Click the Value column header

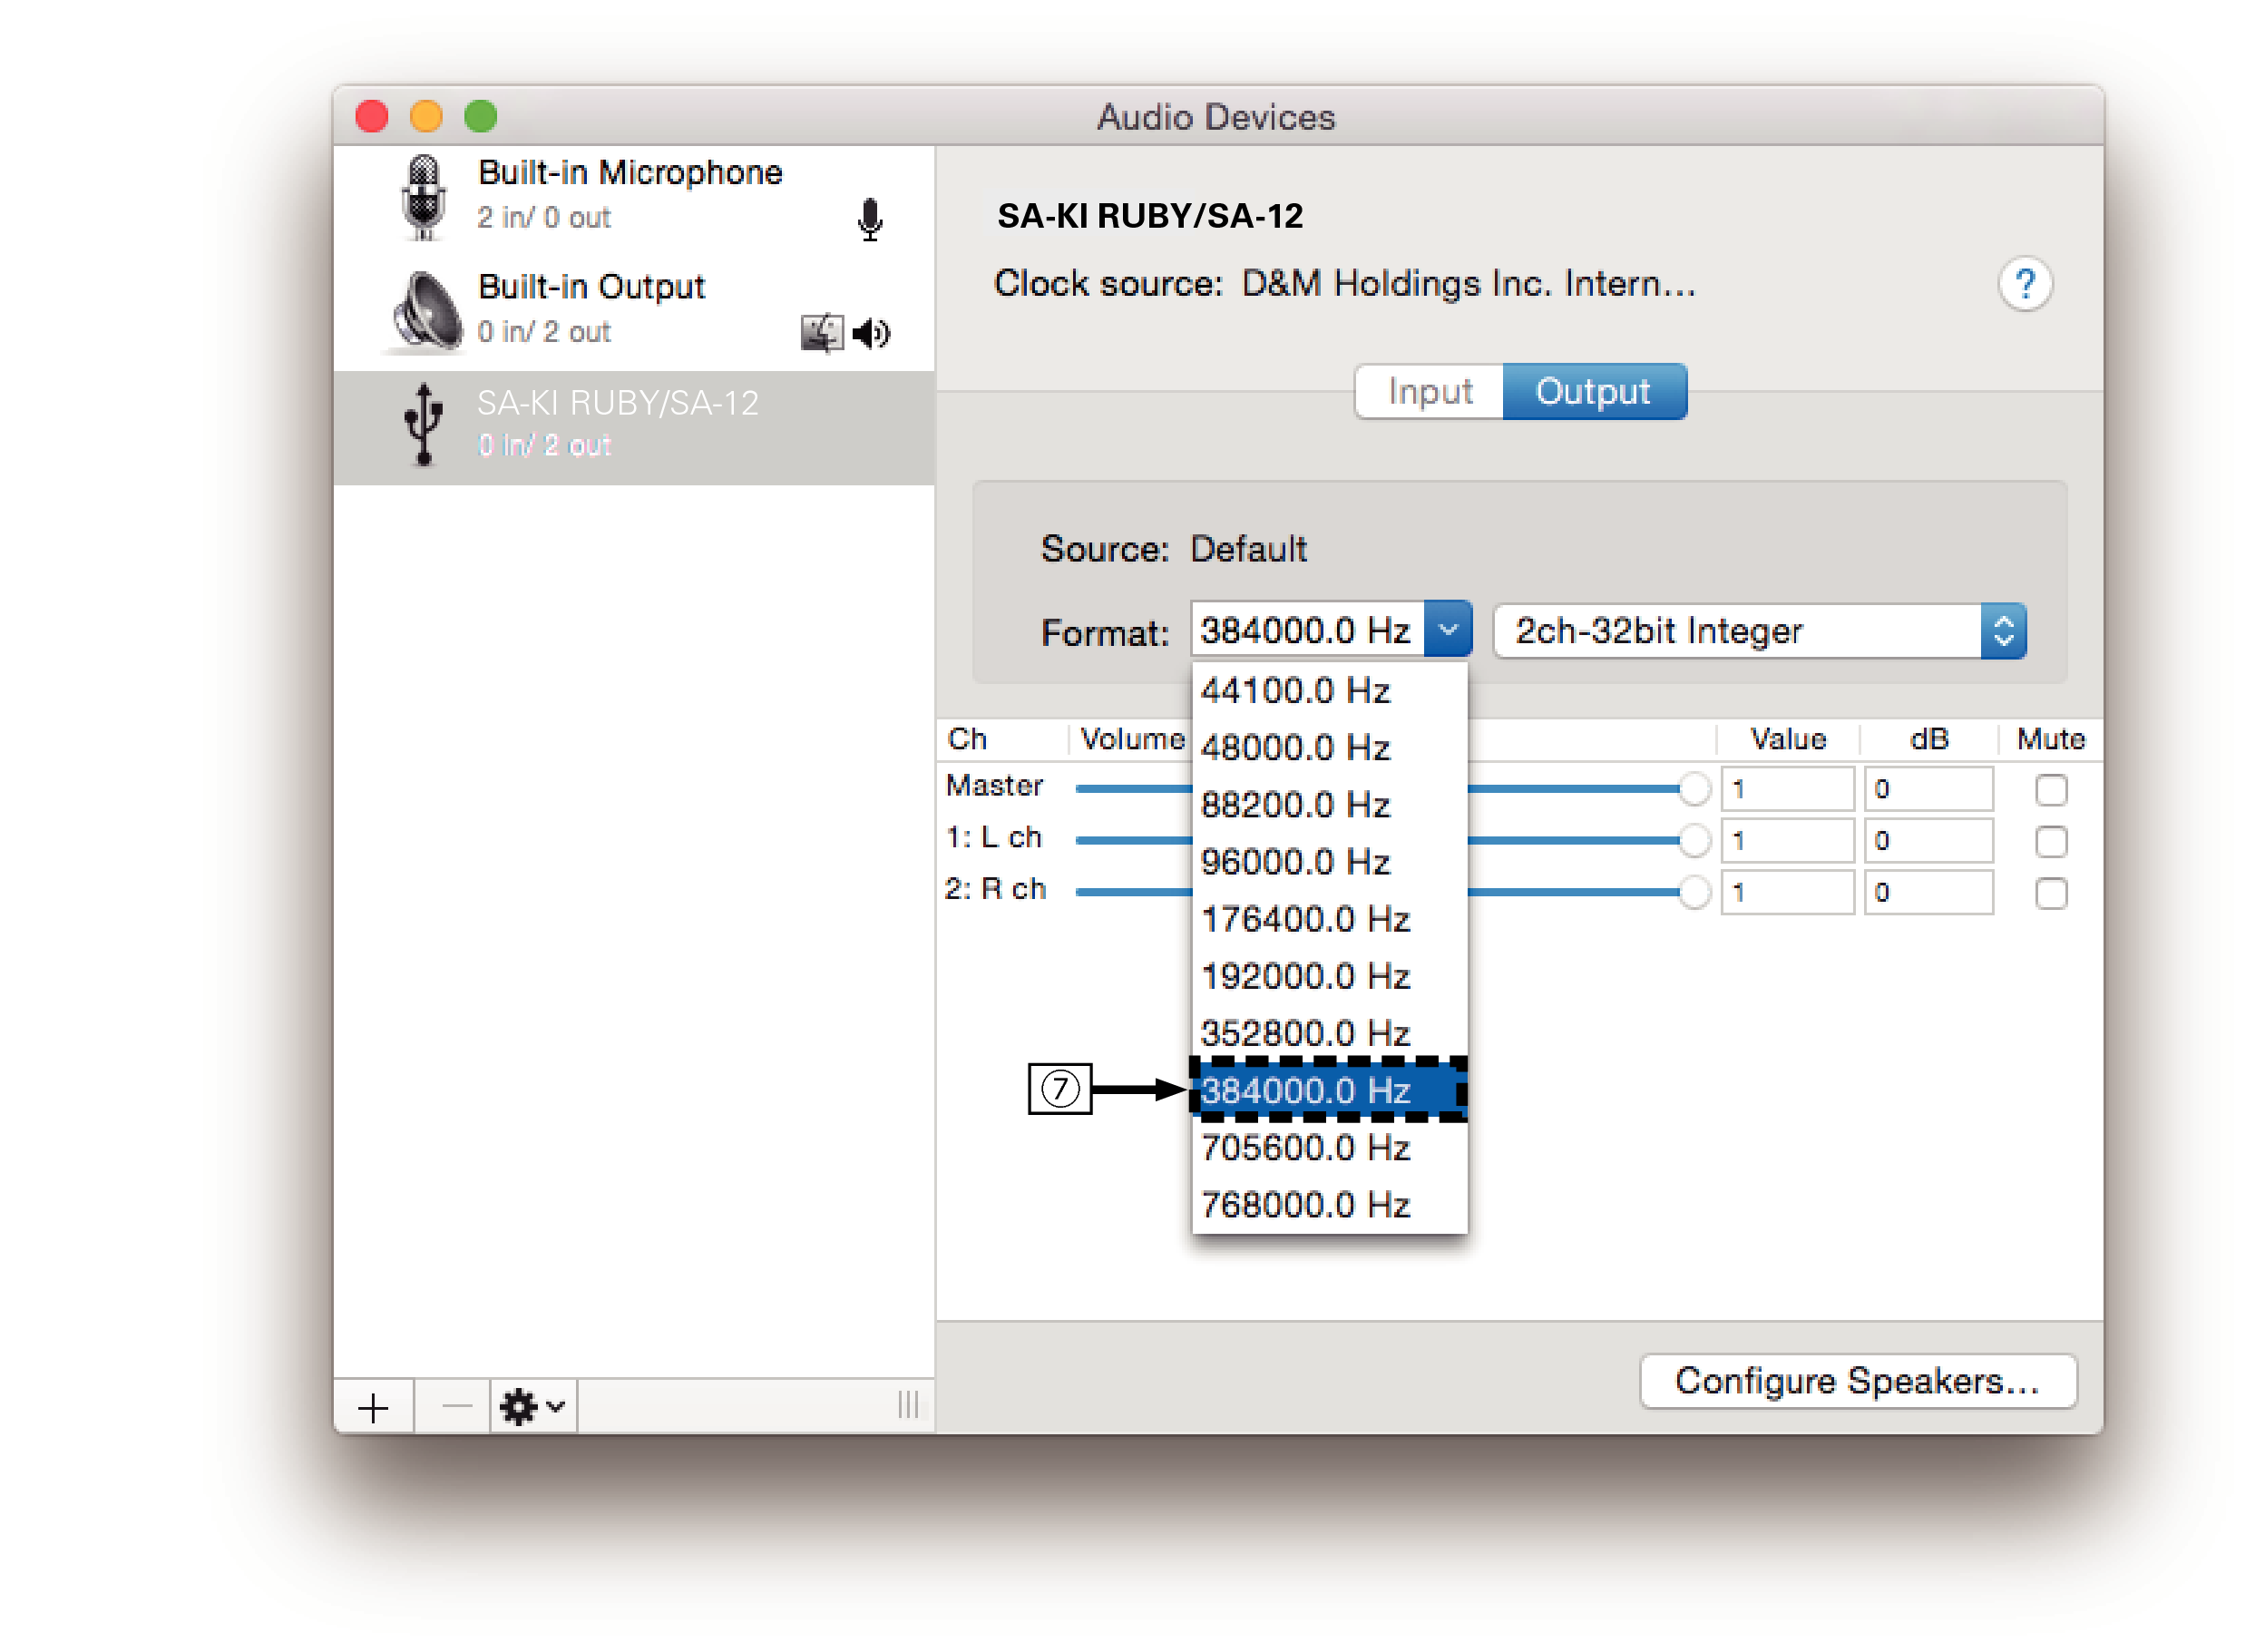pyautogui.click(x=1787, y=739)
